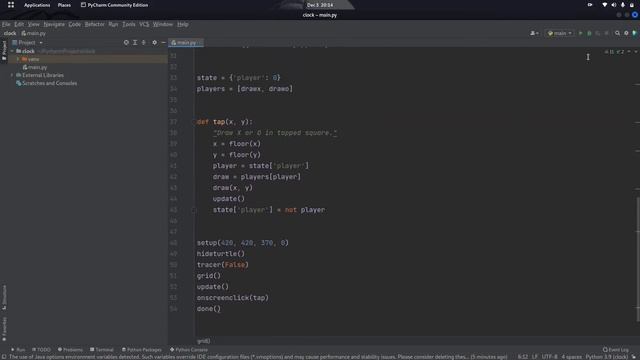The width and height of the screenshot is (640, 360).
Task: Go to previous highlighted error arrow
Action: point(629,52)
